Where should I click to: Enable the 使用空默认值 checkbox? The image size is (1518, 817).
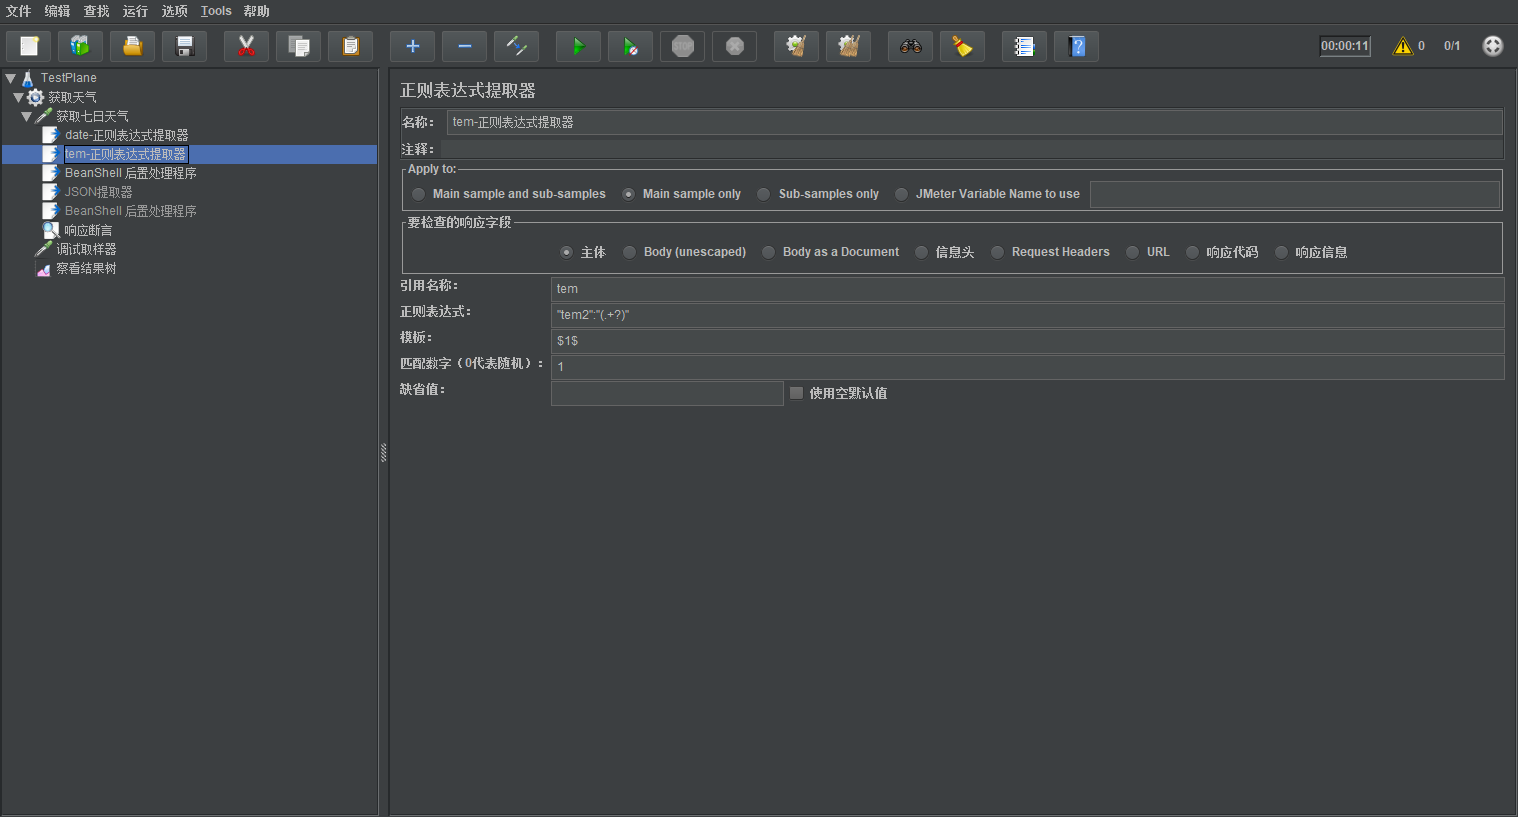click(796, 393)
